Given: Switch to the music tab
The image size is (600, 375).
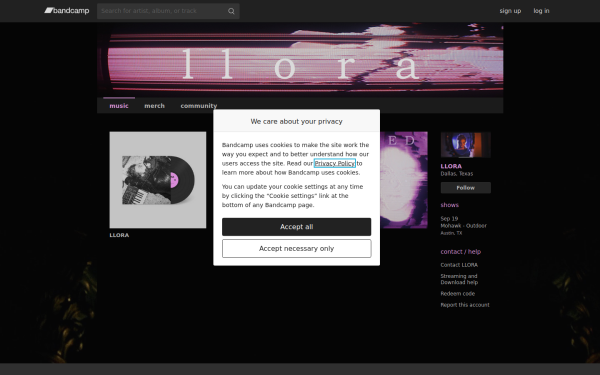Looking at the screenshot, I should point(119,106).
